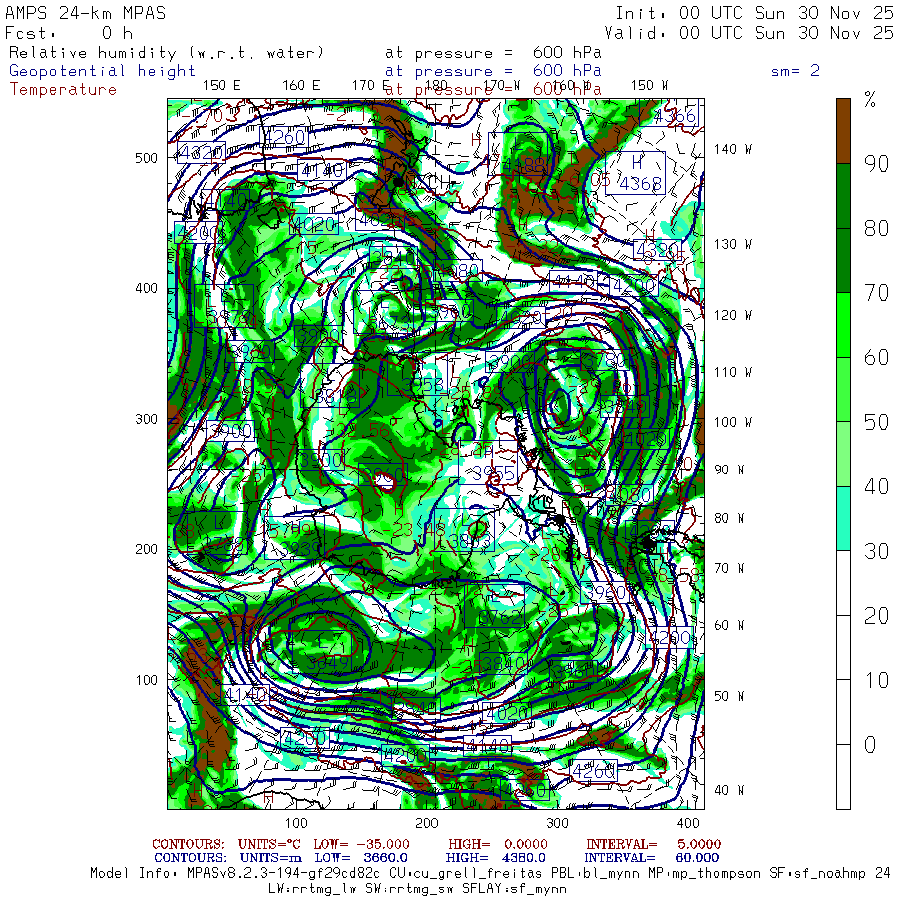Click the bright green 60–70% legend swatch
The height and width of the screenshot is (900, 900).
843,325
